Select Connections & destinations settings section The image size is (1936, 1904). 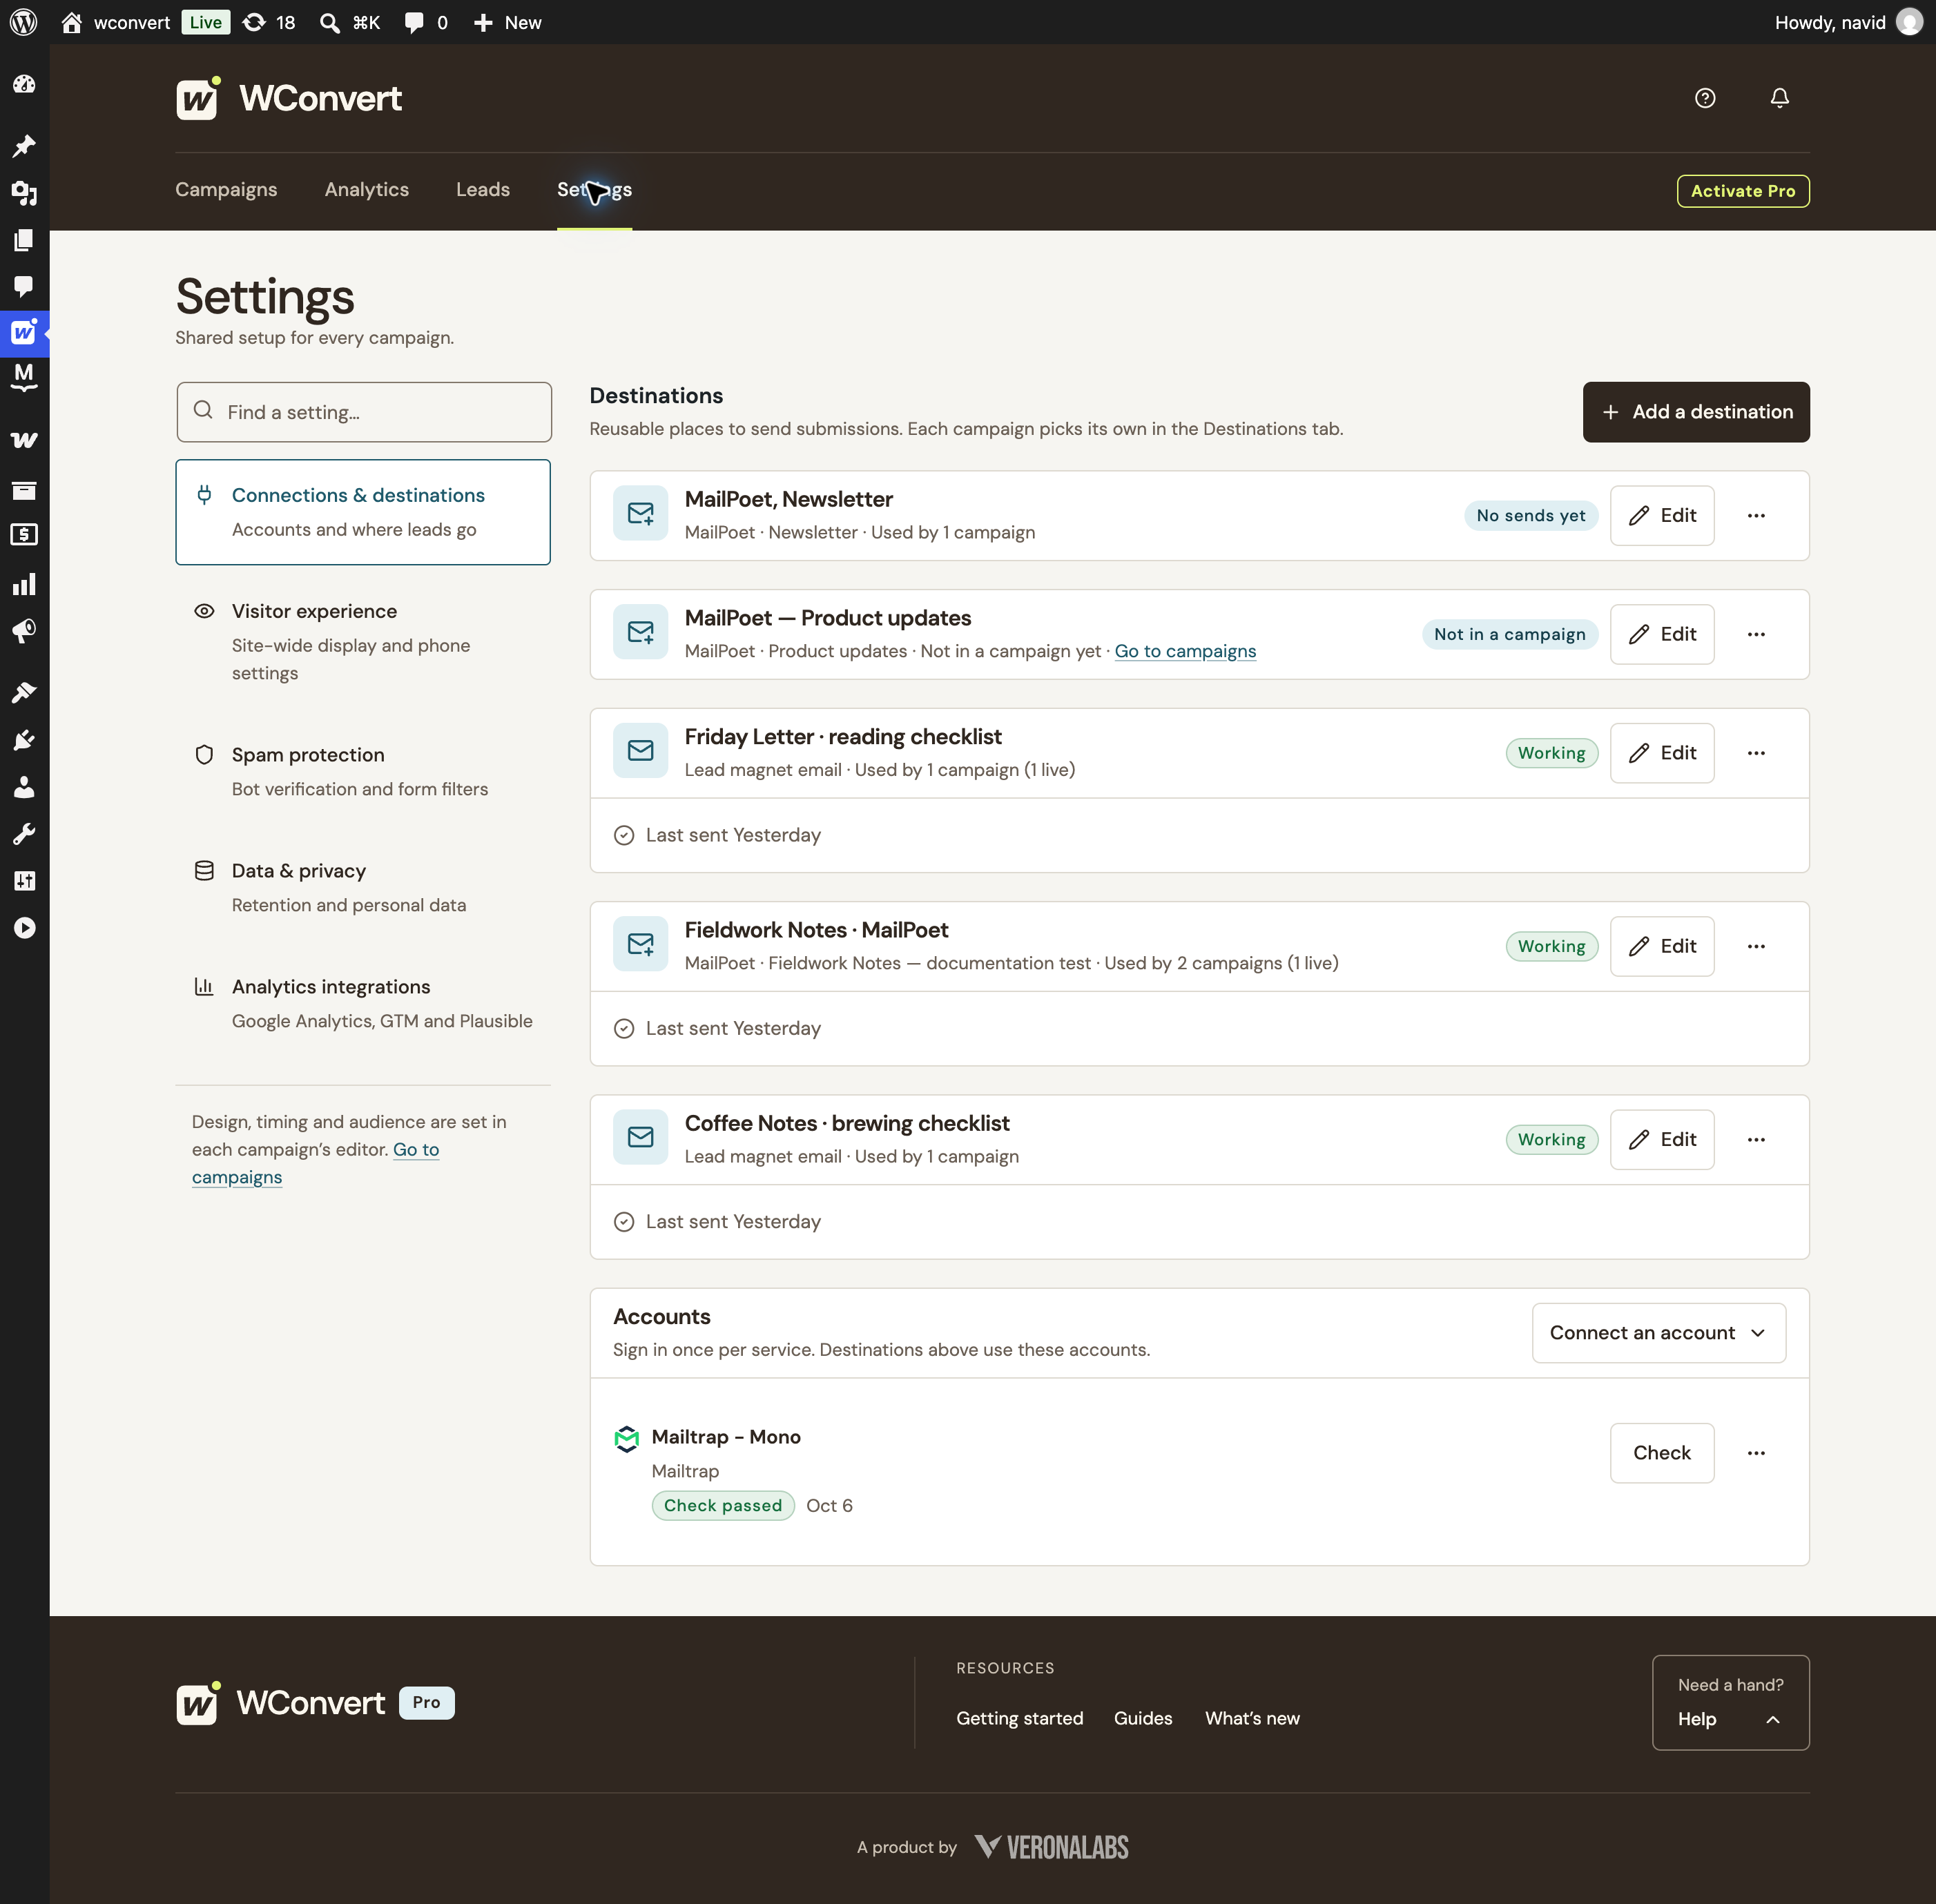363,512
